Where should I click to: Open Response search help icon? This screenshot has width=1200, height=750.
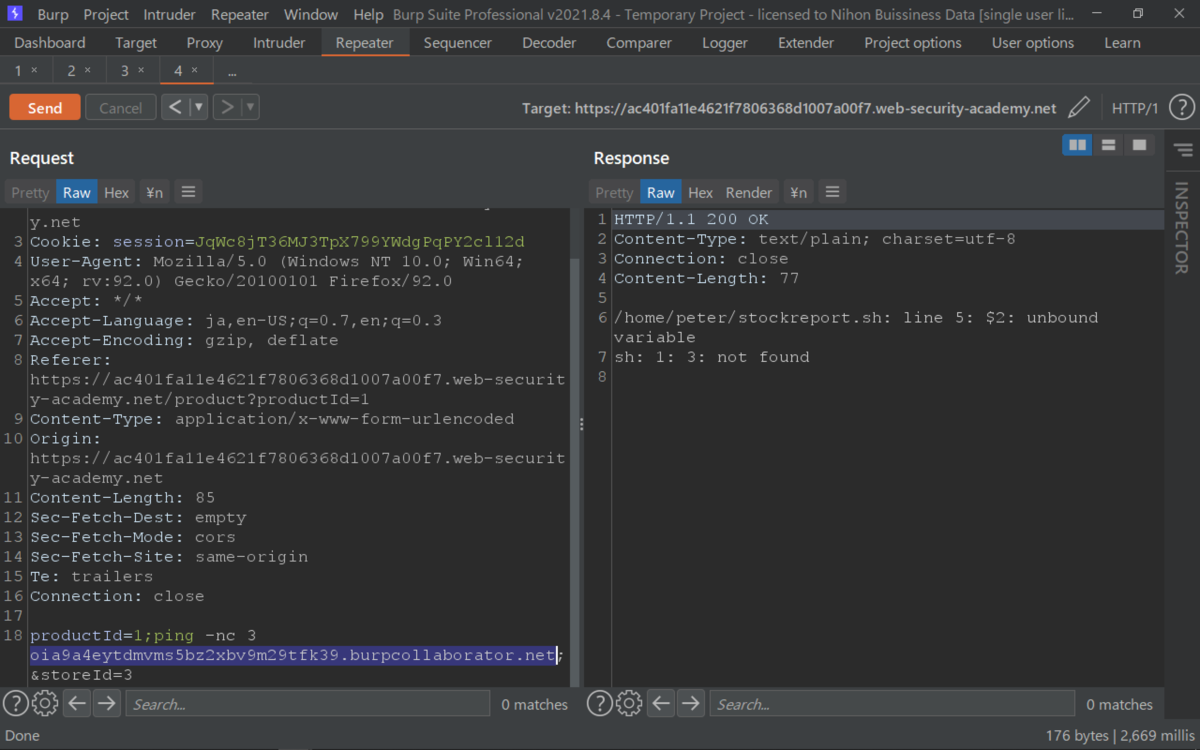(x=599, y=704)
